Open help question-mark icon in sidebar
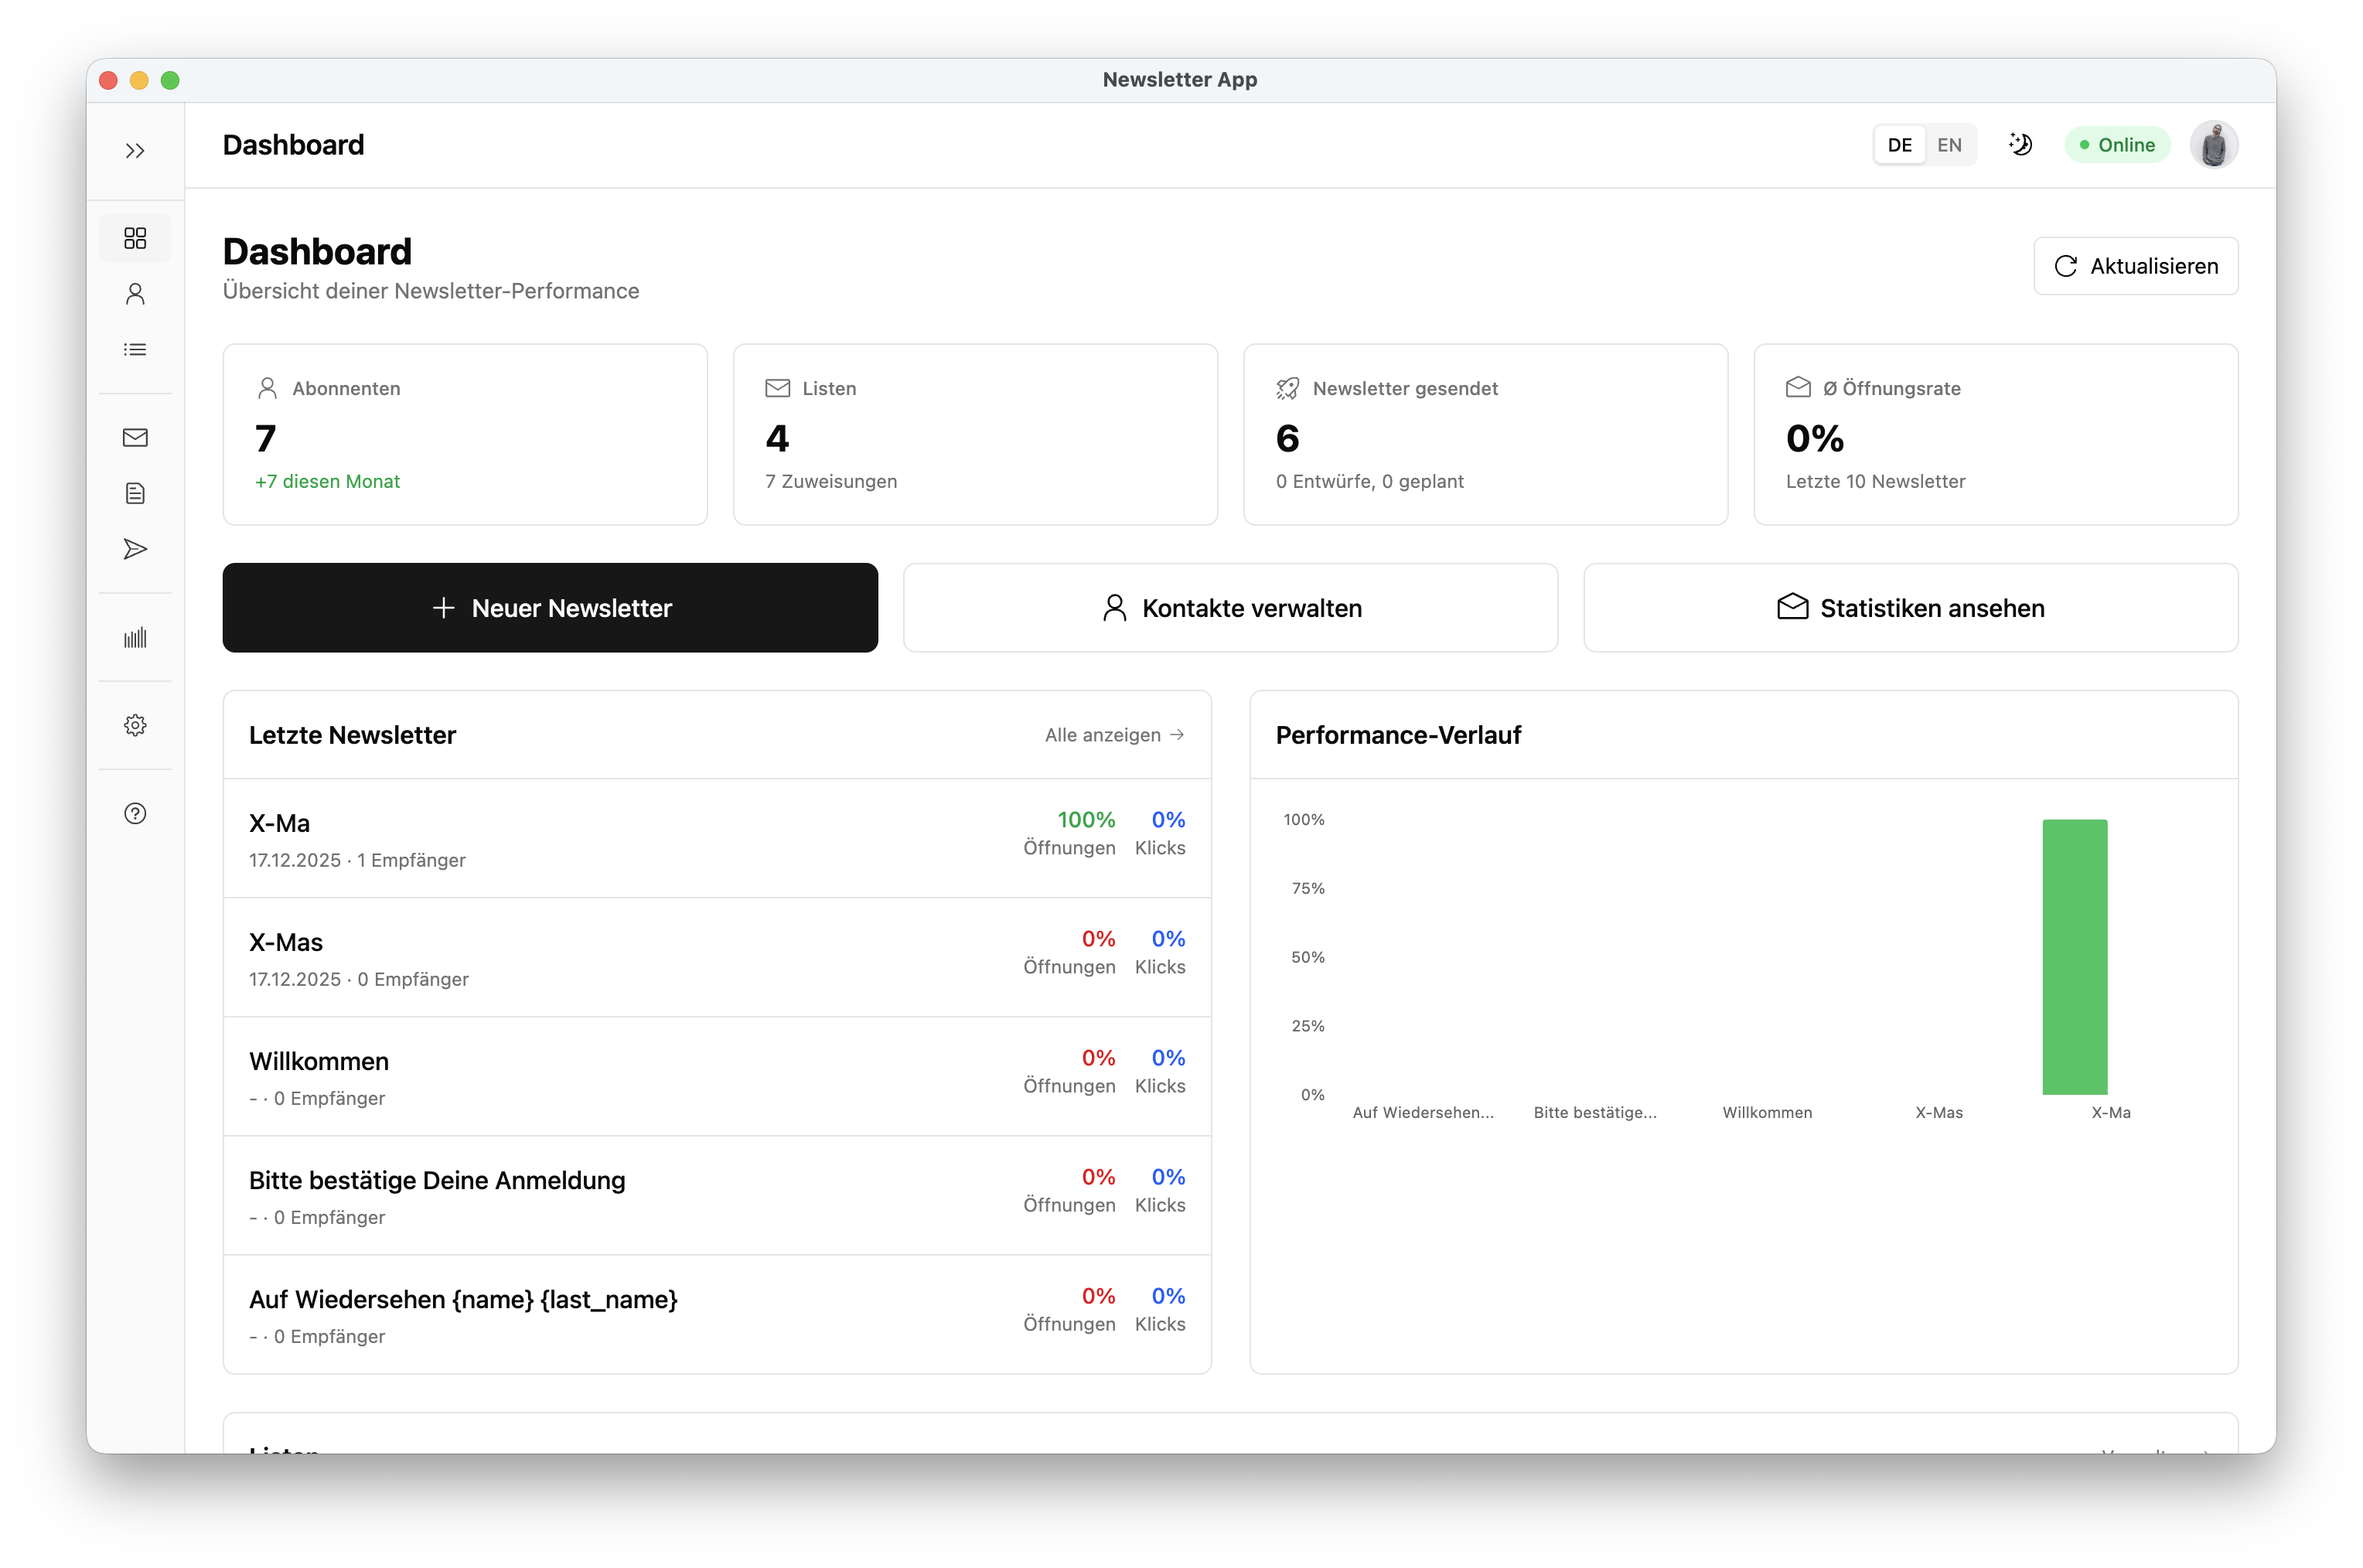The height and width of the screenshot is (1568, 2363). coord(135,813)
